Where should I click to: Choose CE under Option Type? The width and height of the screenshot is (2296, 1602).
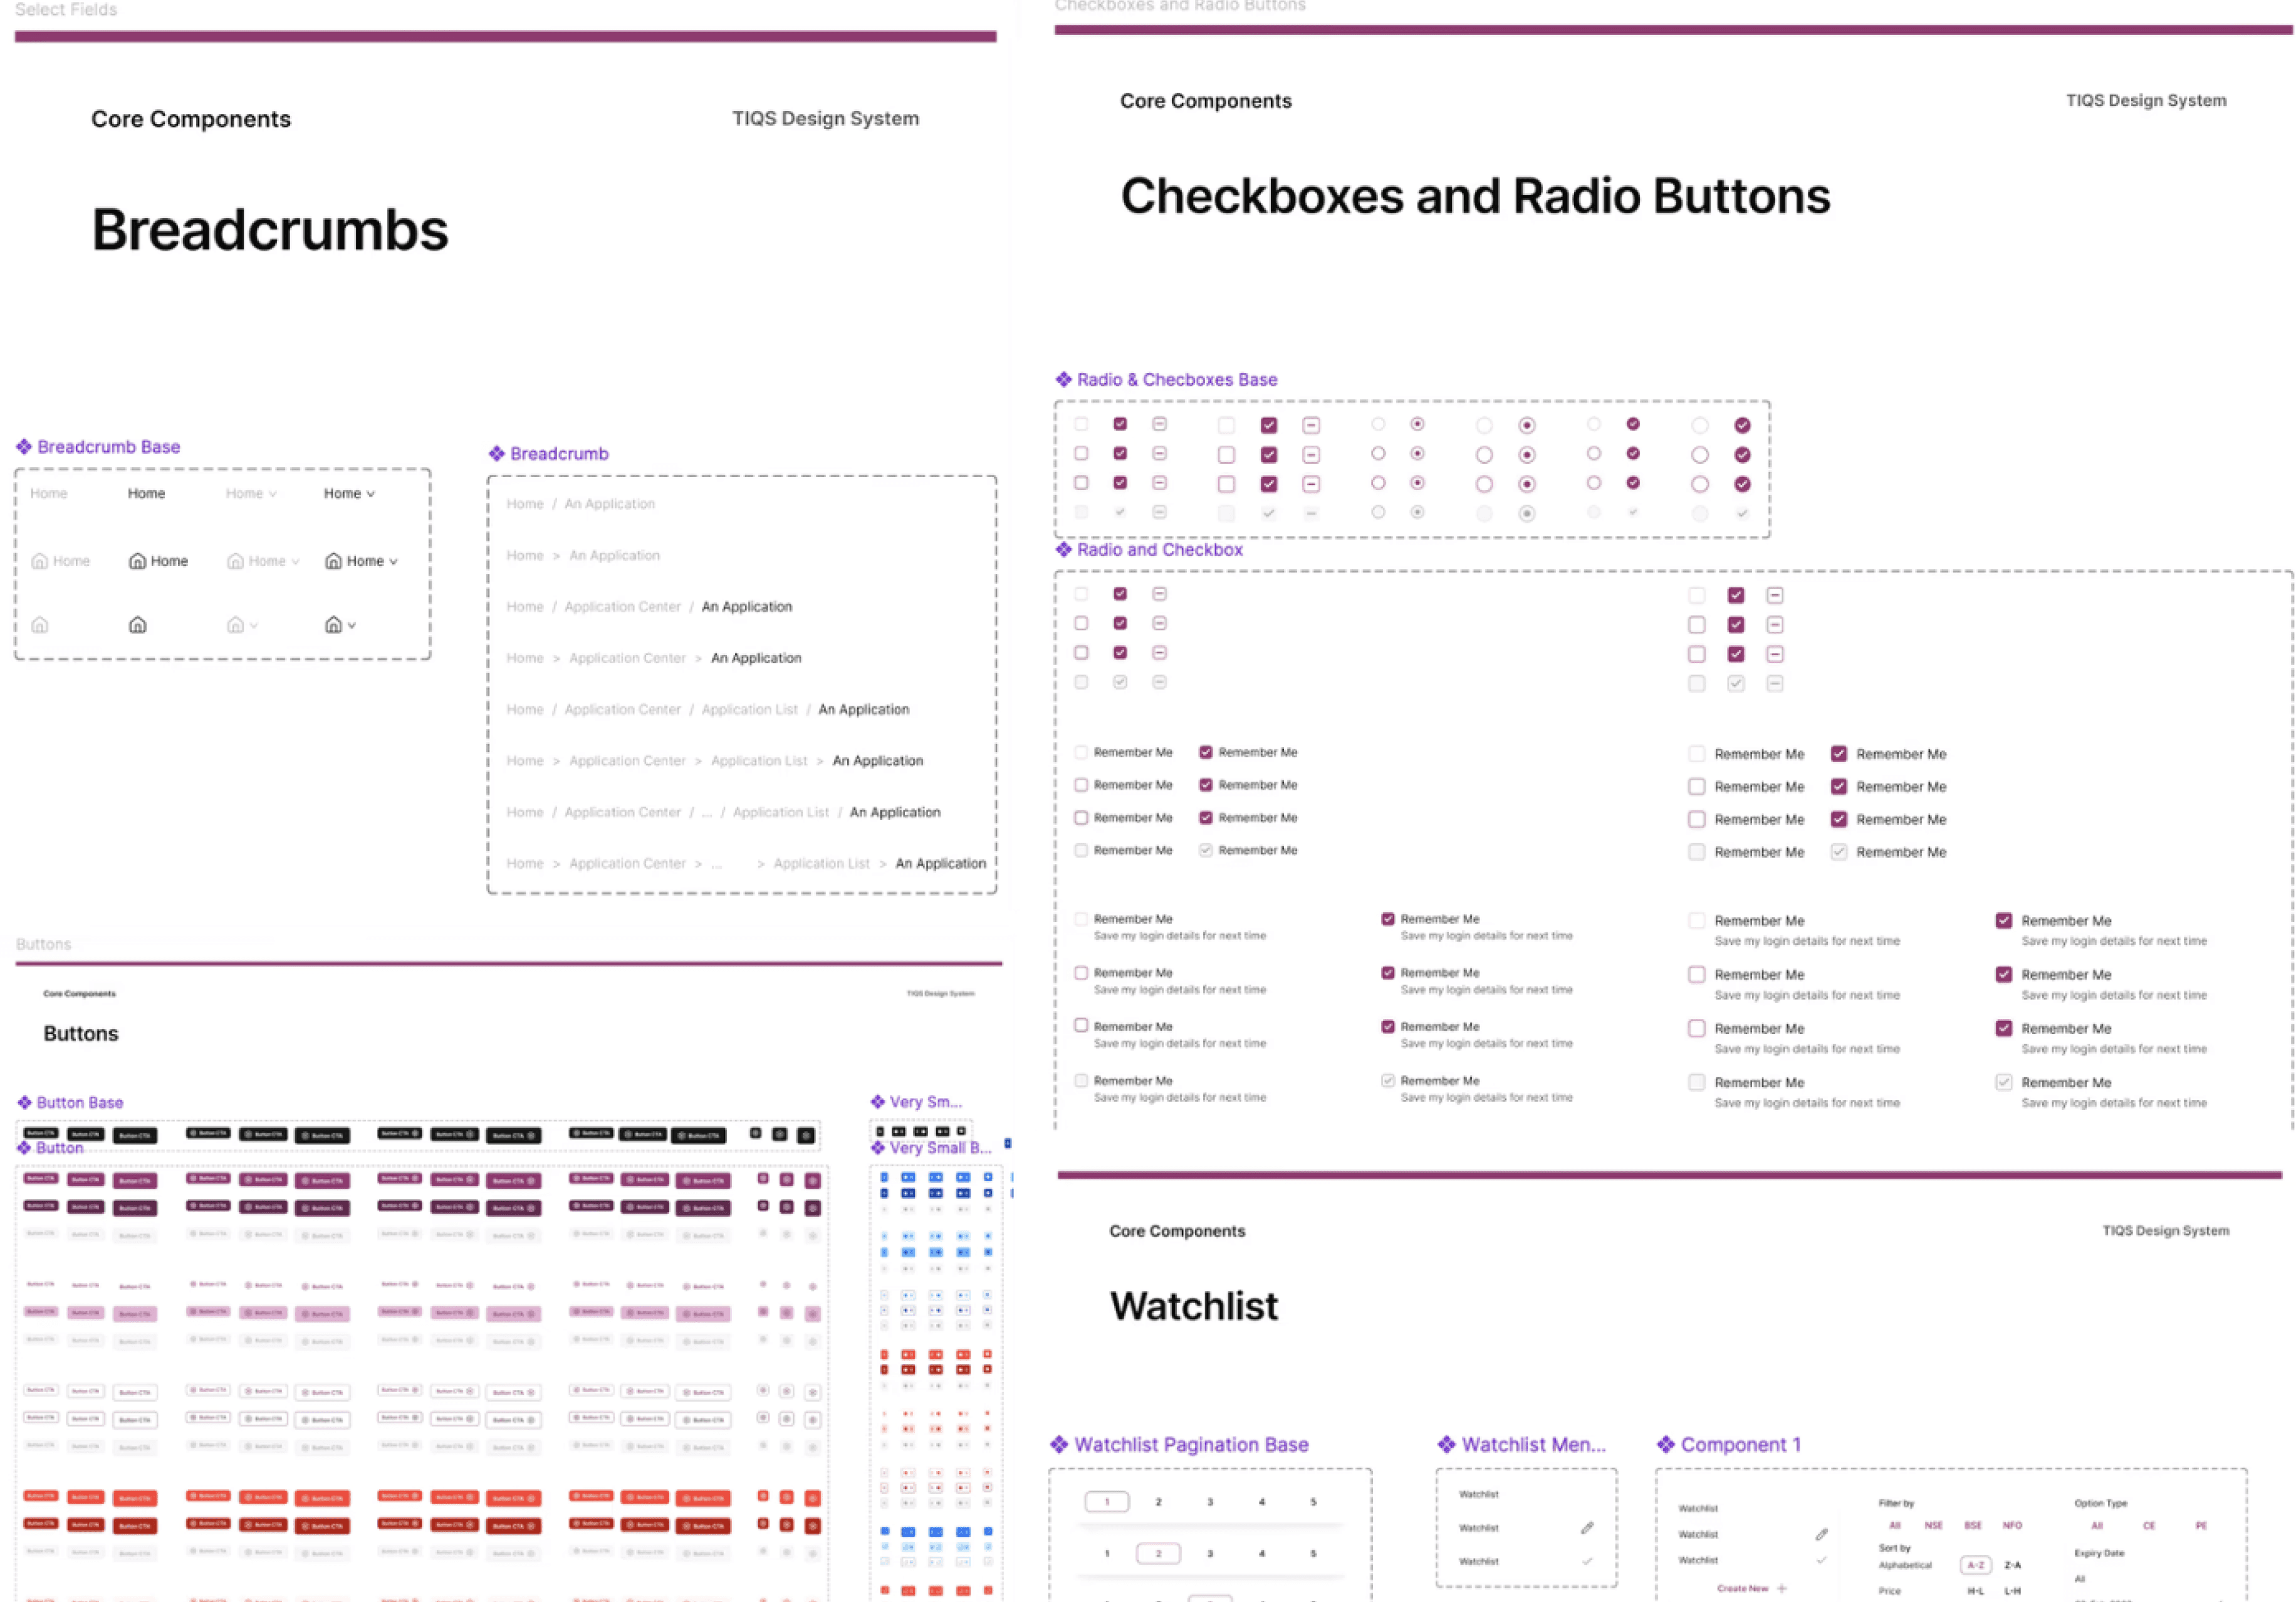coord(2148,1525)
